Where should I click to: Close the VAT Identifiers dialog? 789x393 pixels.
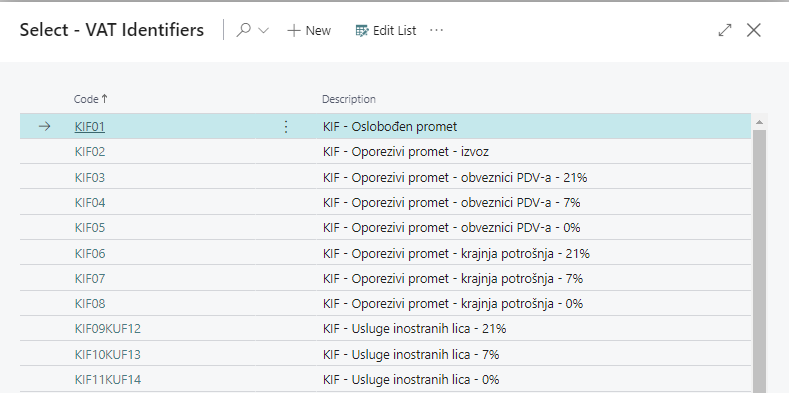[x=753, y=30]
